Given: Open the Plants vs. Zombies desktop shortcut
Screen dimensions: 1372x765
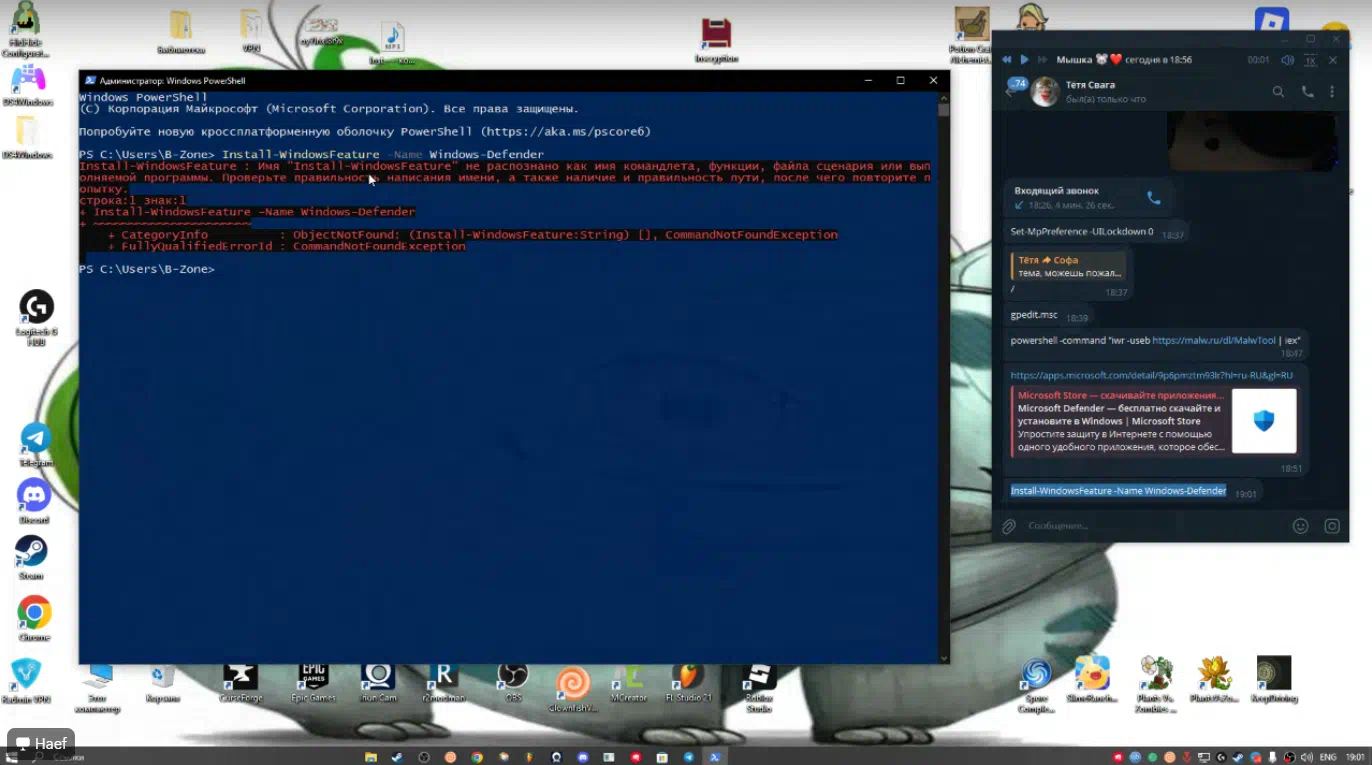Looking at the screenshot, I should [1156, 685].
